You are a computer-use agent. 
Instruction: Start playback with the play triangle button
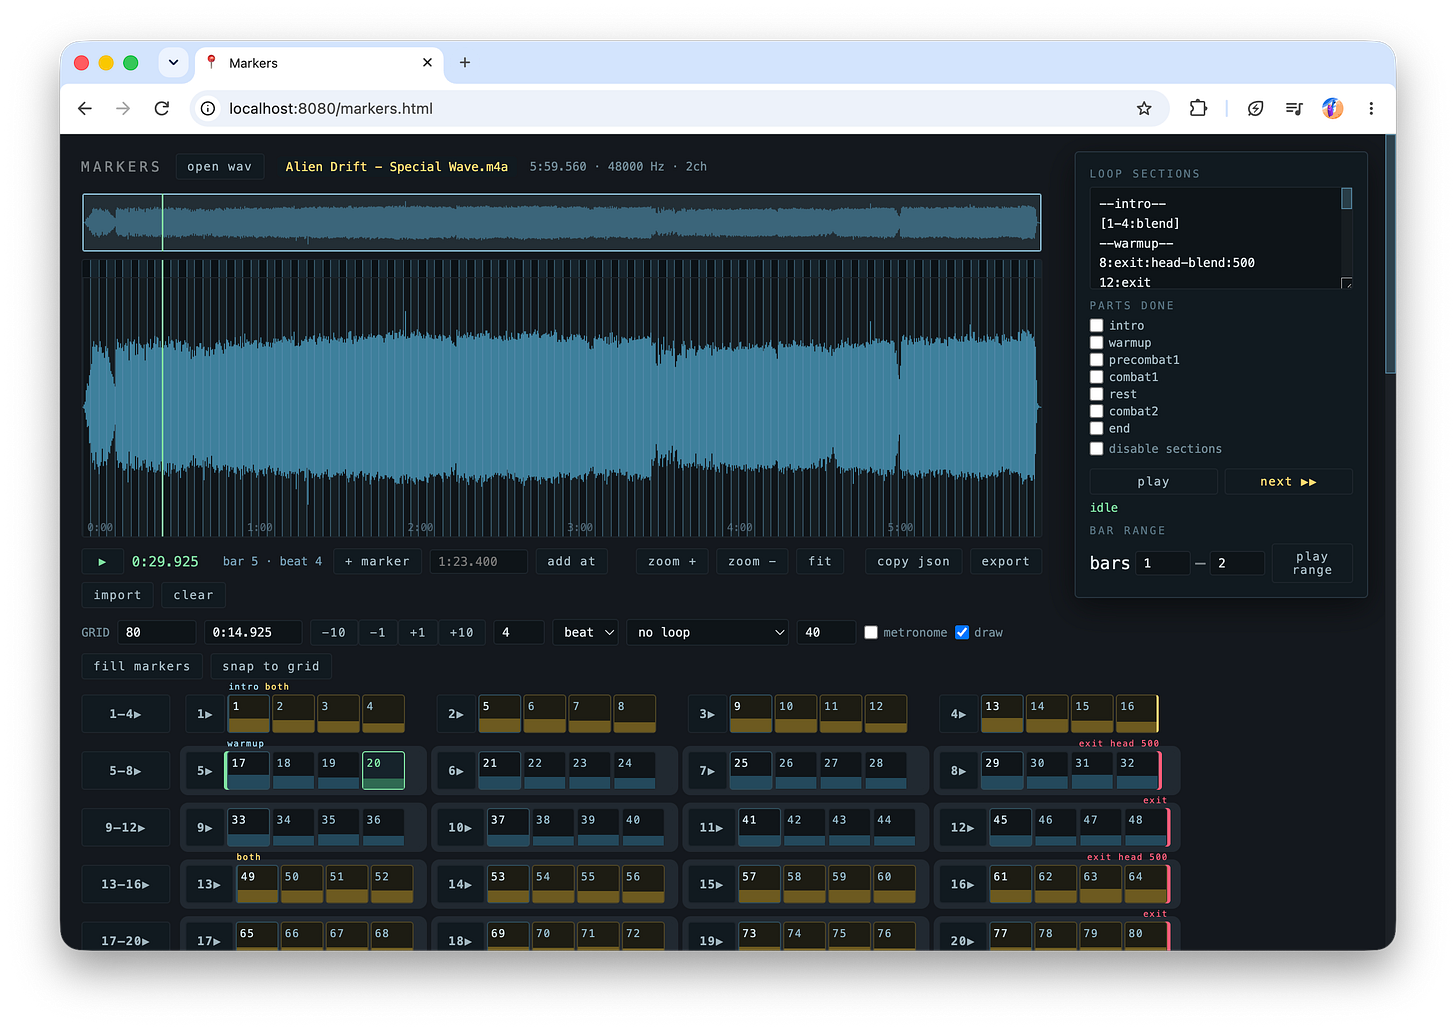[x=102, y=562]
